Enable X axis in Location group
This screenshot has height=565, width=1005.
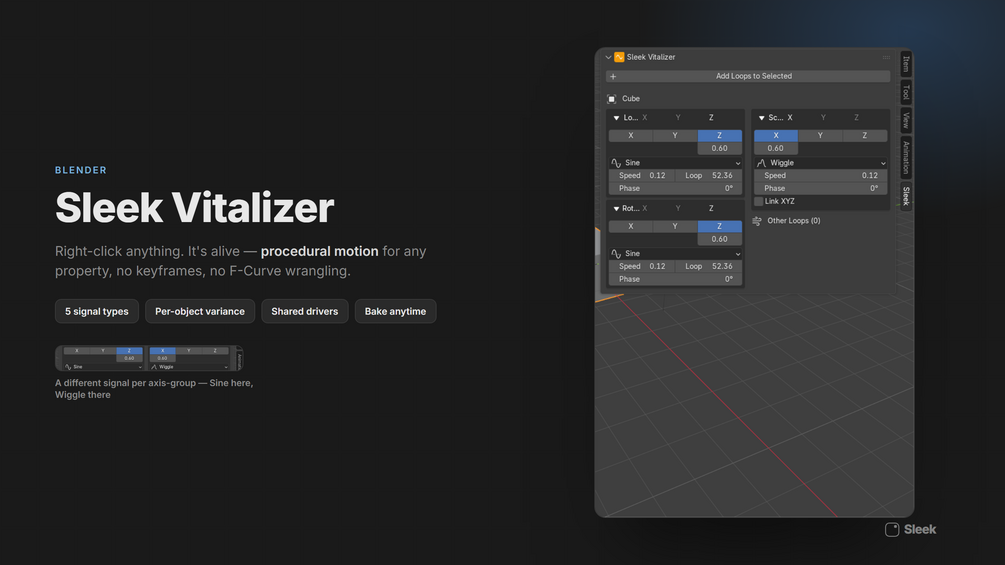pos(631,136)
